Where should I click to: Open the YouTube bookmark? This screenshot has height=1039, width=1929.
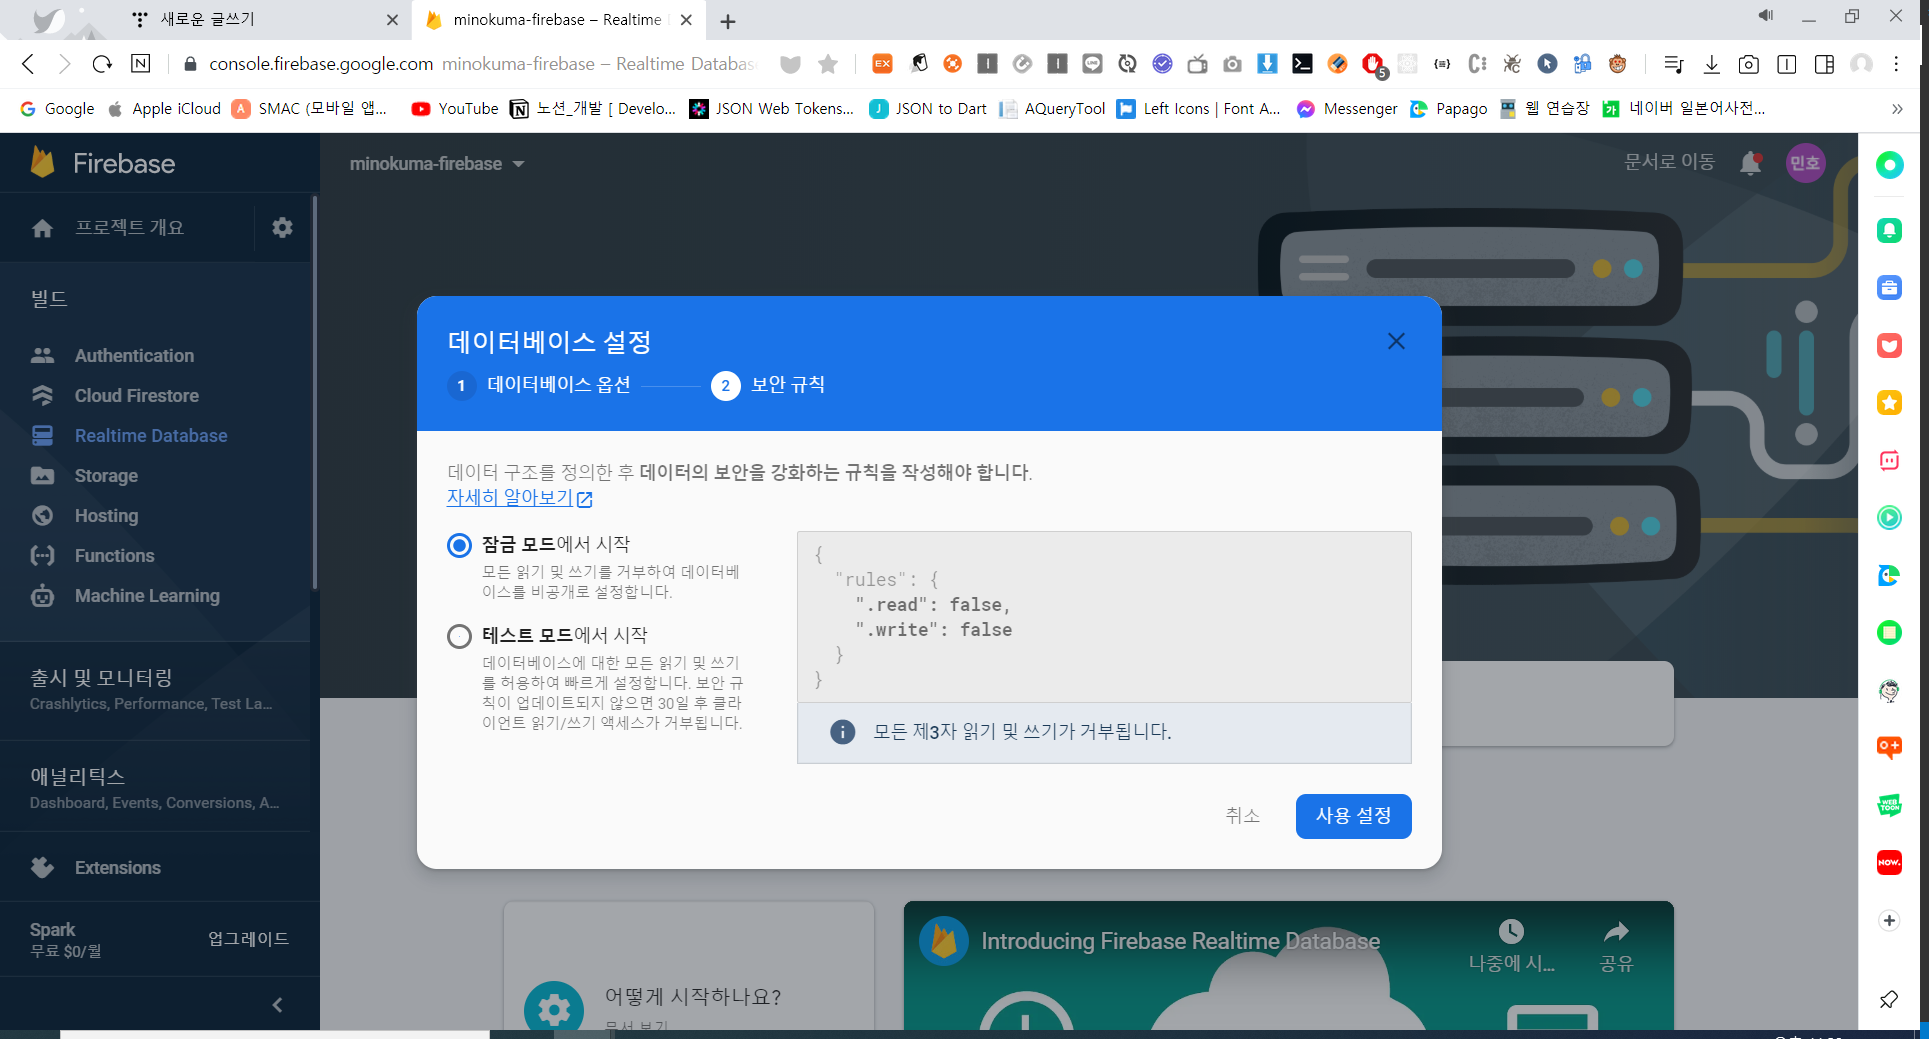coord(455,109)
